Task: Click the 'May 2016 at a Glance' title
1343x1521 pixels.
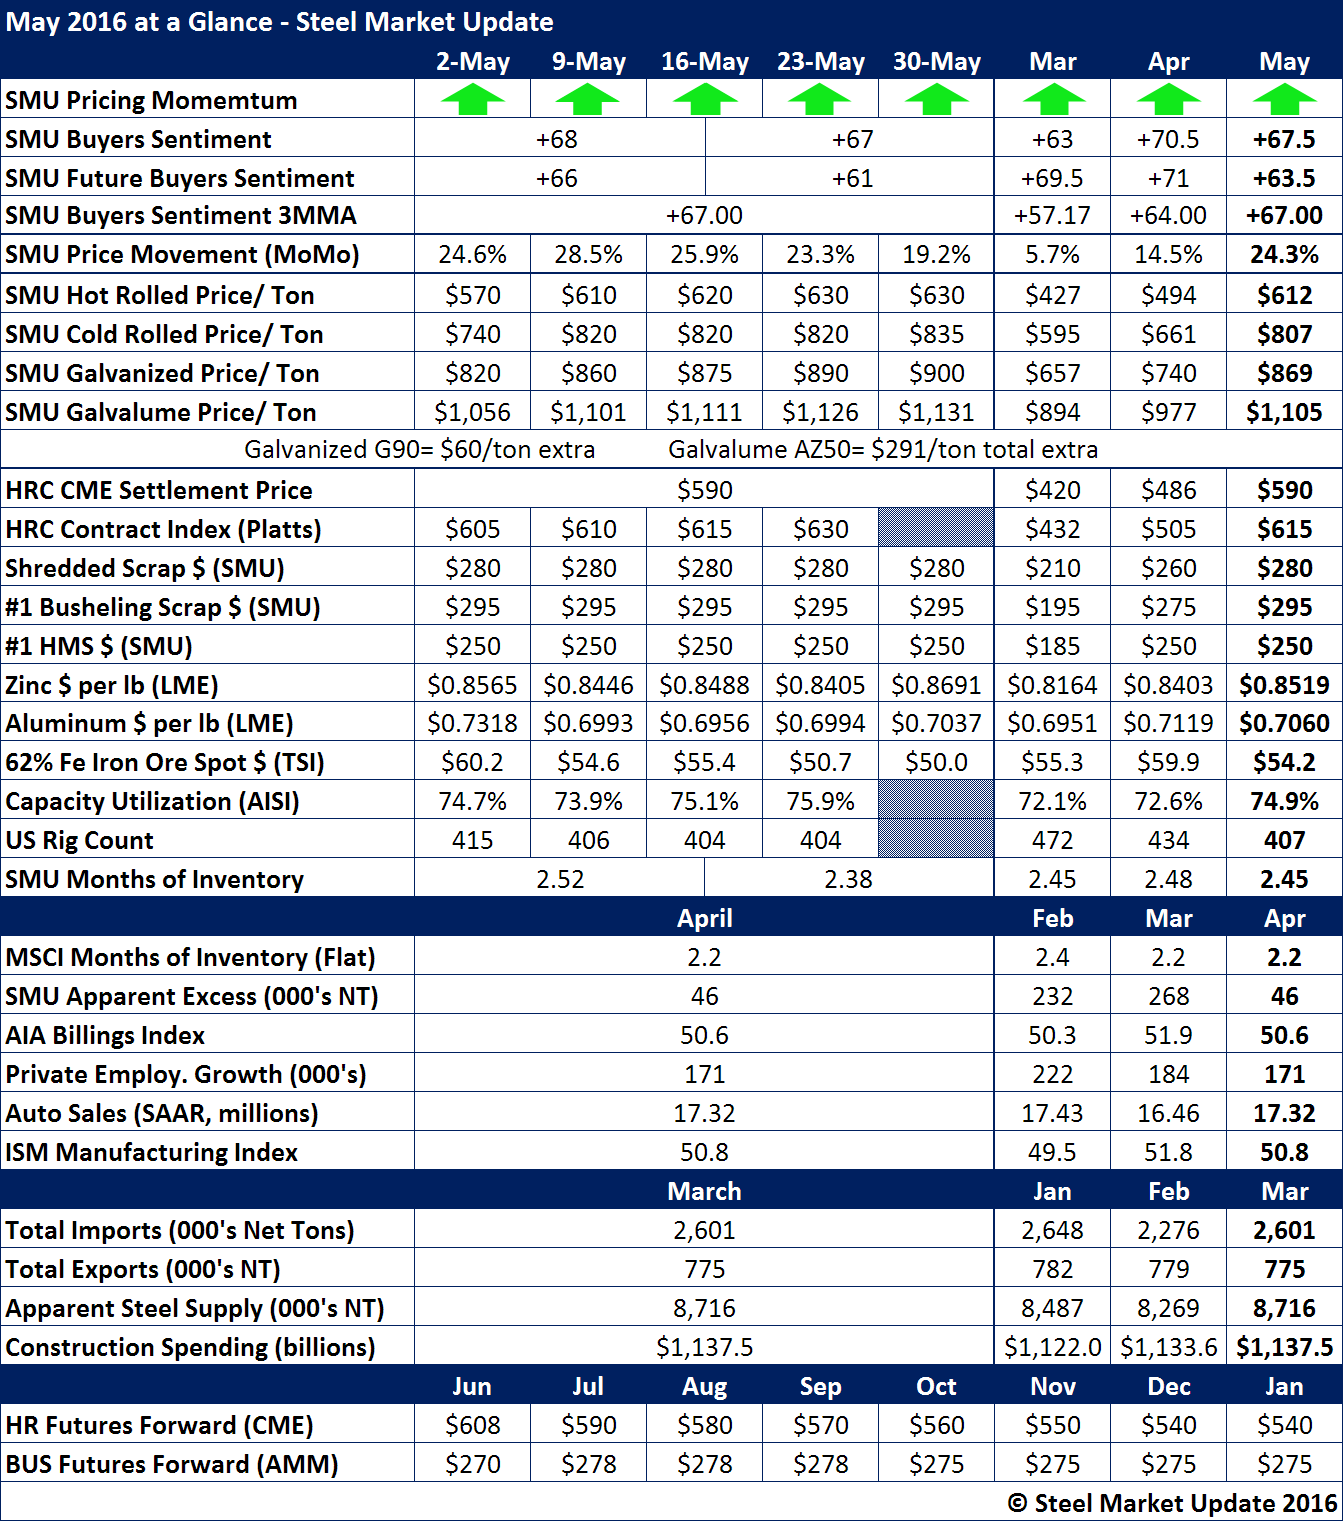Action: click(x=280, y=22)
